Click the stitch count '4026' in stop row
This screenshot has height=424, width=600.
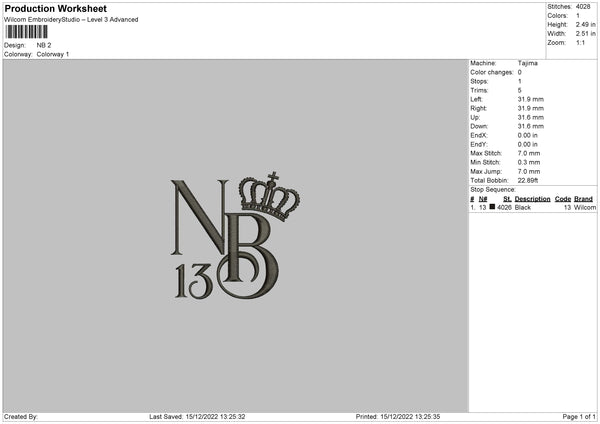click(x=504, y=207)
